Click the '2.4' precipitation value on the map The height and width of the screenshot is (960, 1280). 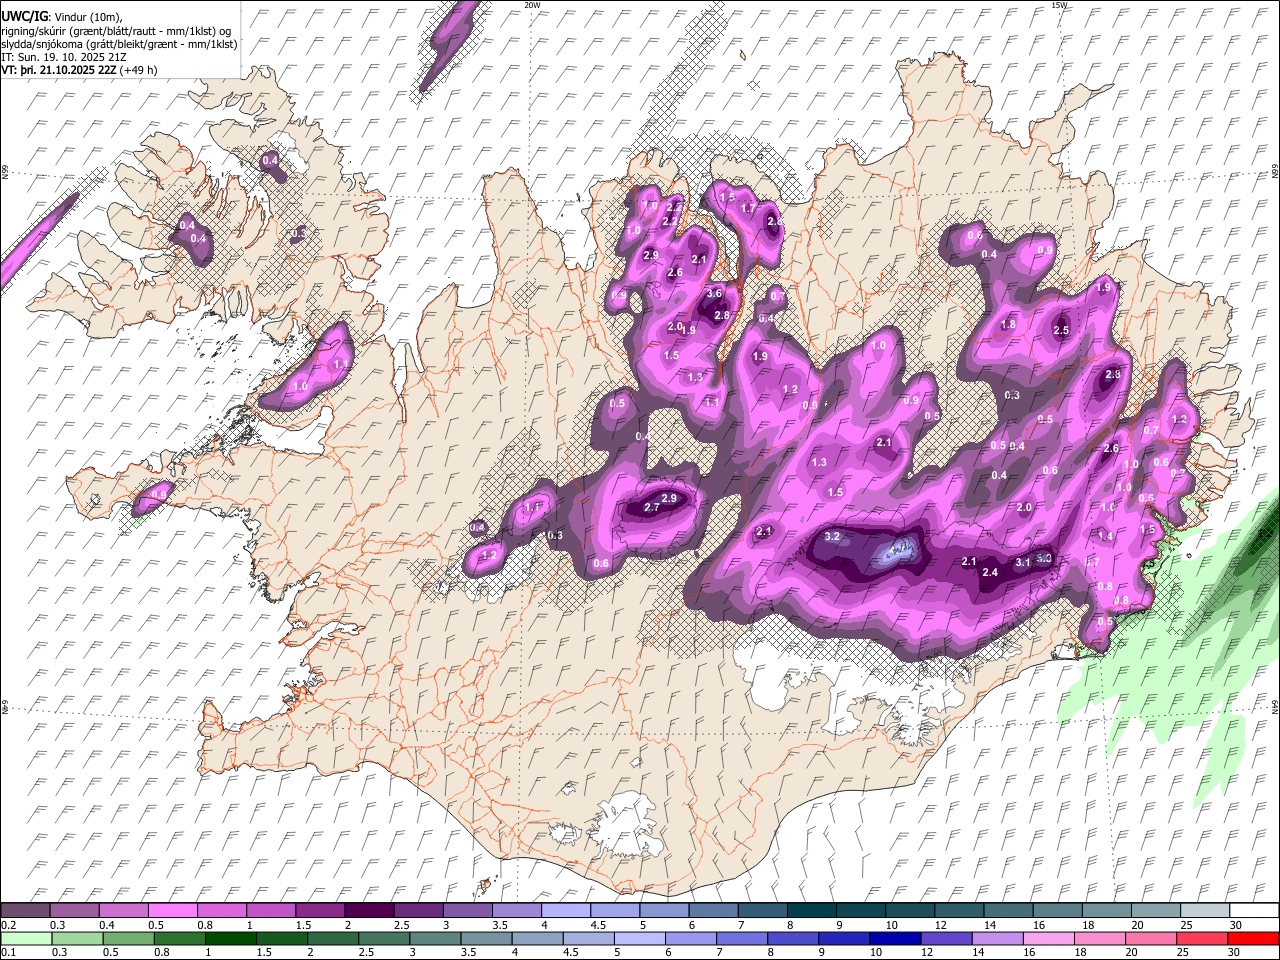[x=991, y=573]
